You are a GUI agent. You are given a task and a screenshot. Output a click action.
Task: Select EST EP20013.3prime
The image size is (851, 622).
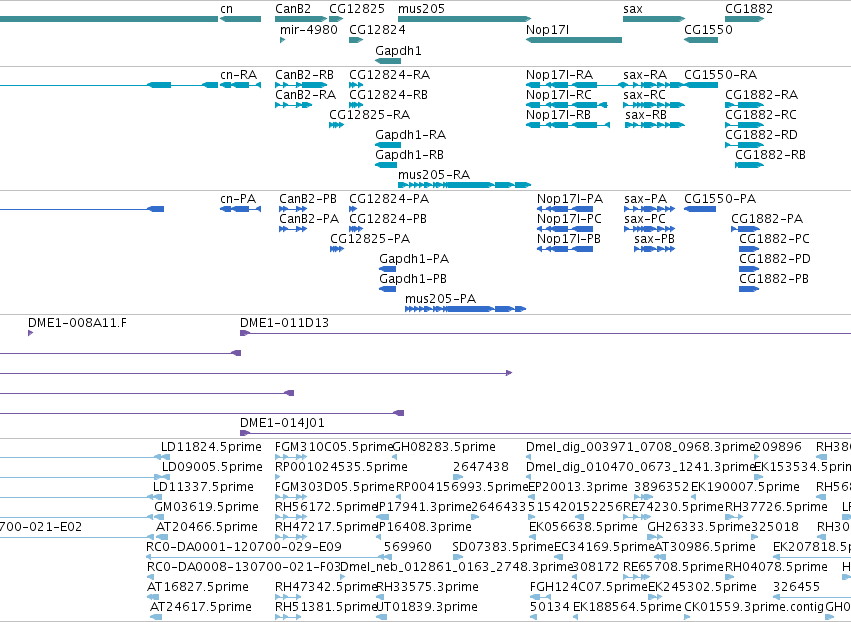point(578,487)
